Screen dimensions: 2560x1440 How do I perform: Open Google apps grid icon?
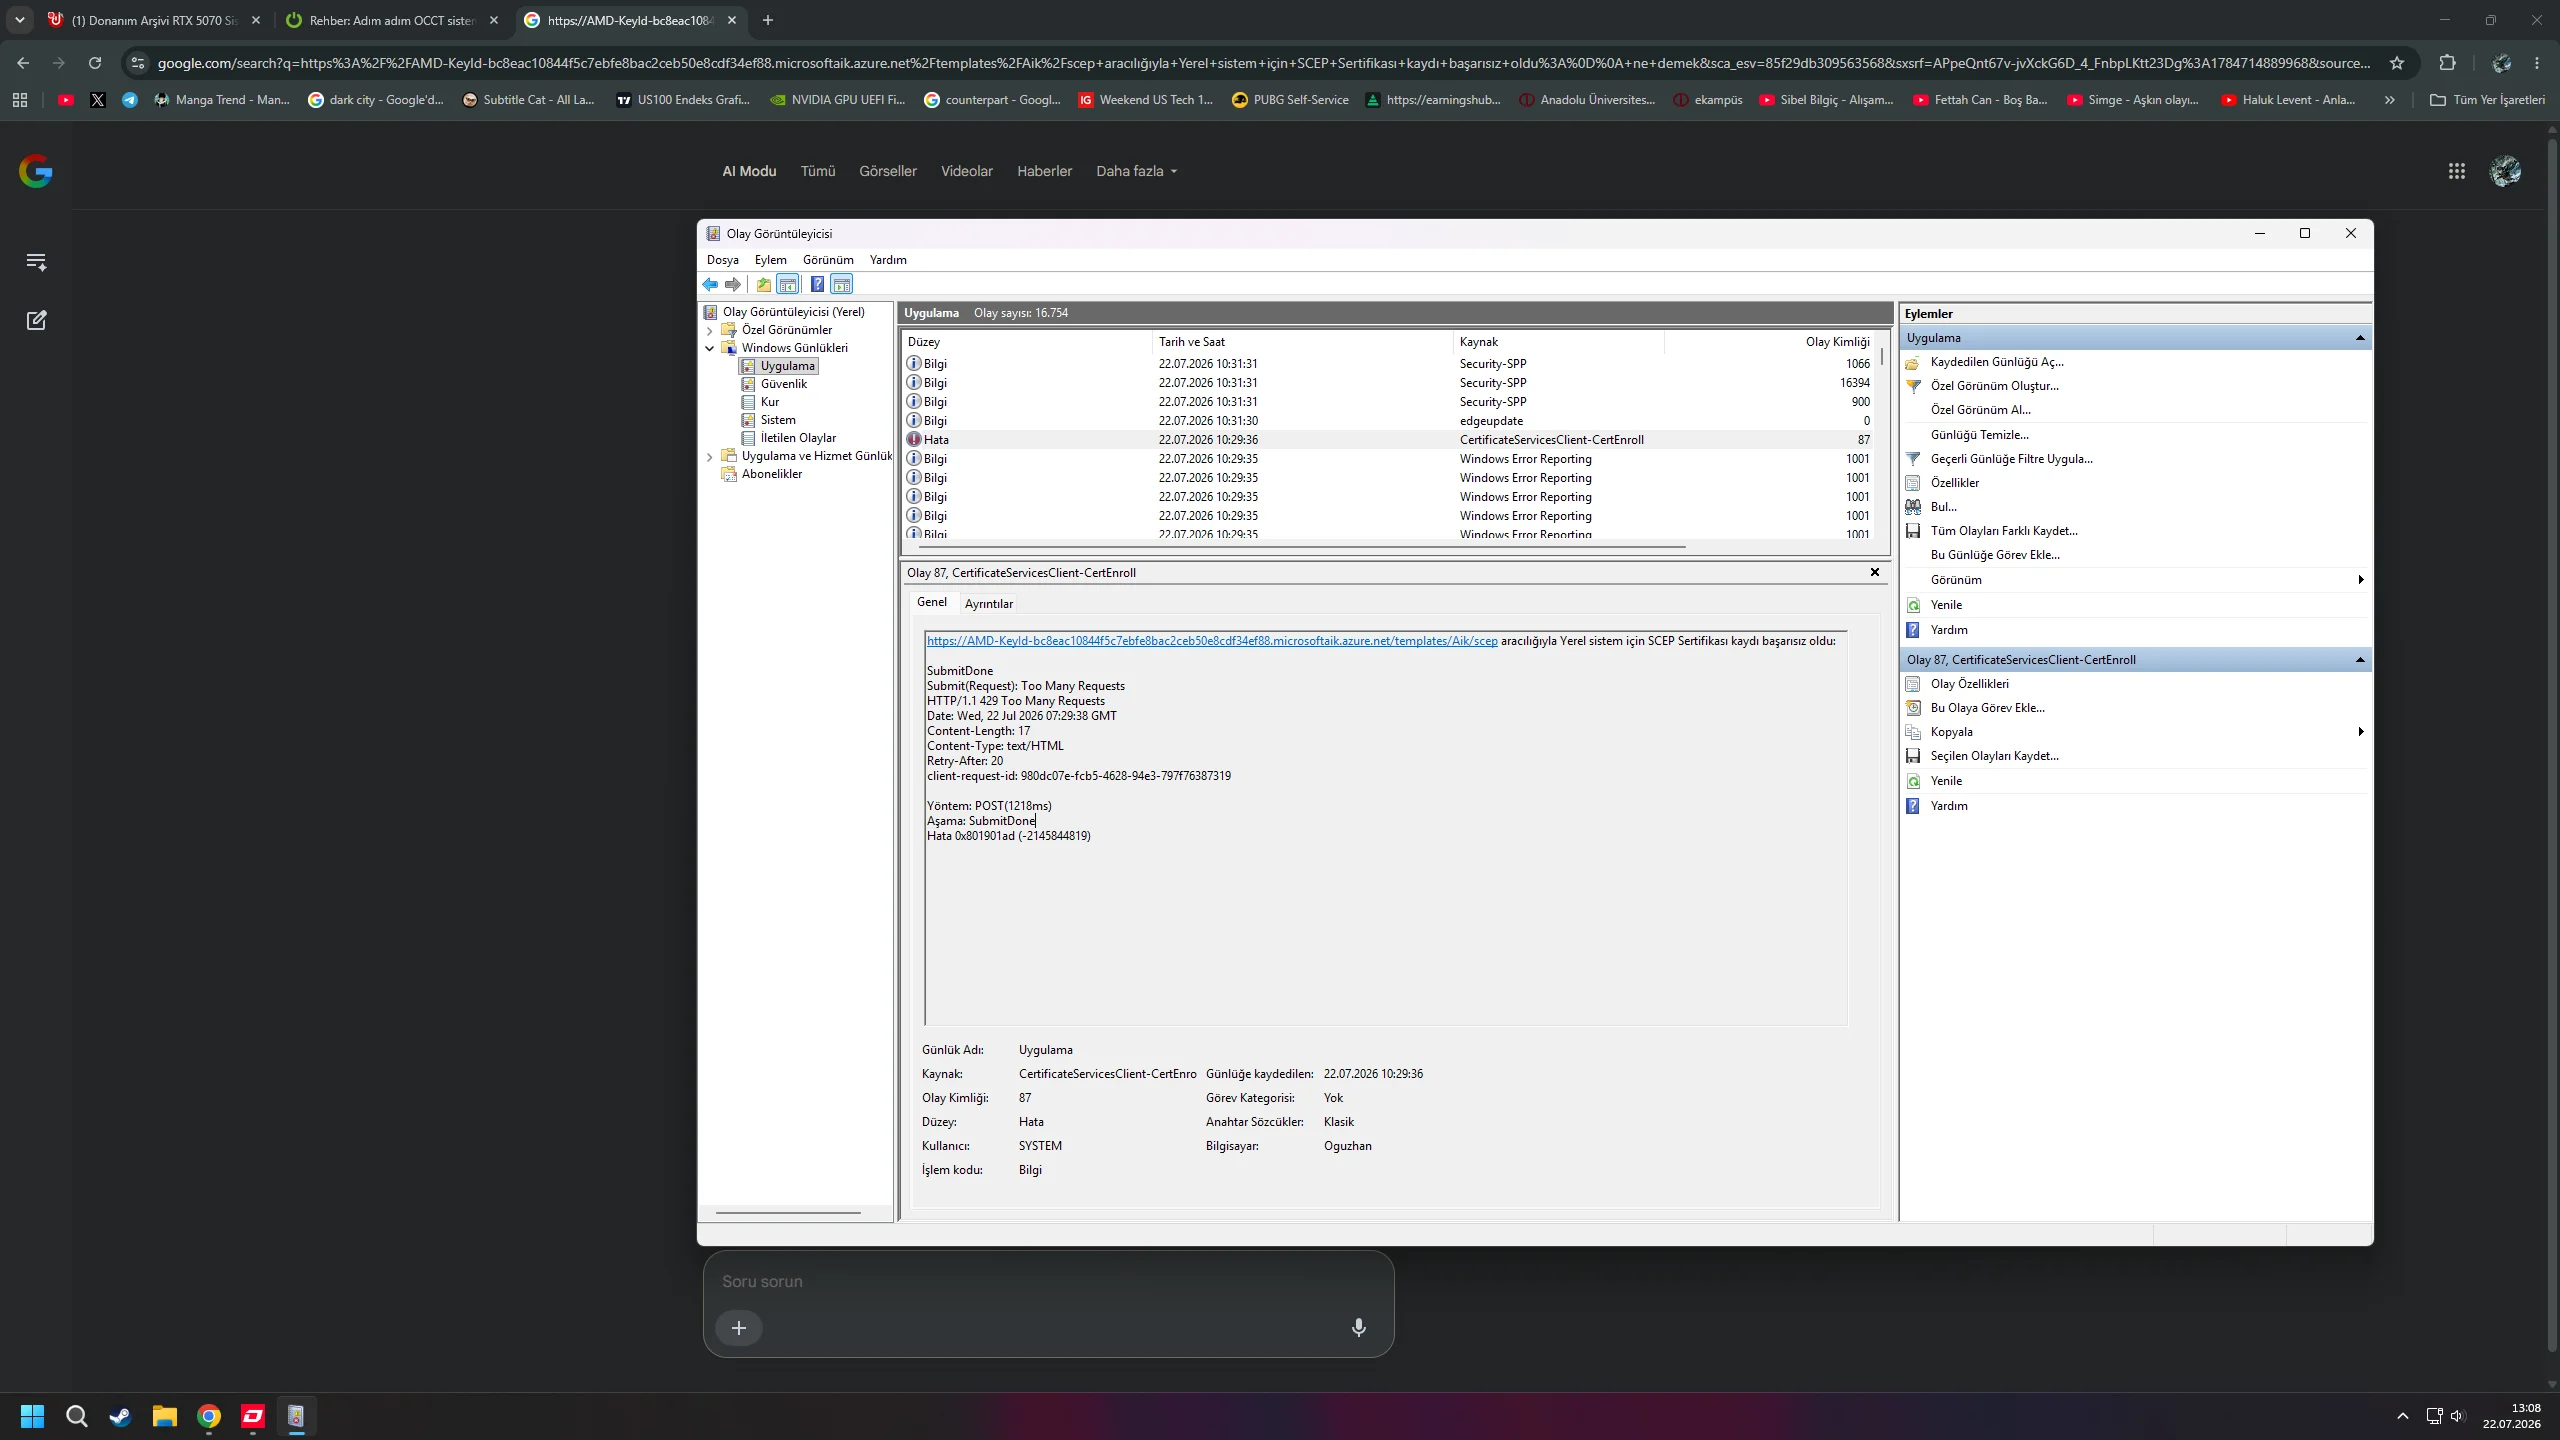coord(2456,171)
